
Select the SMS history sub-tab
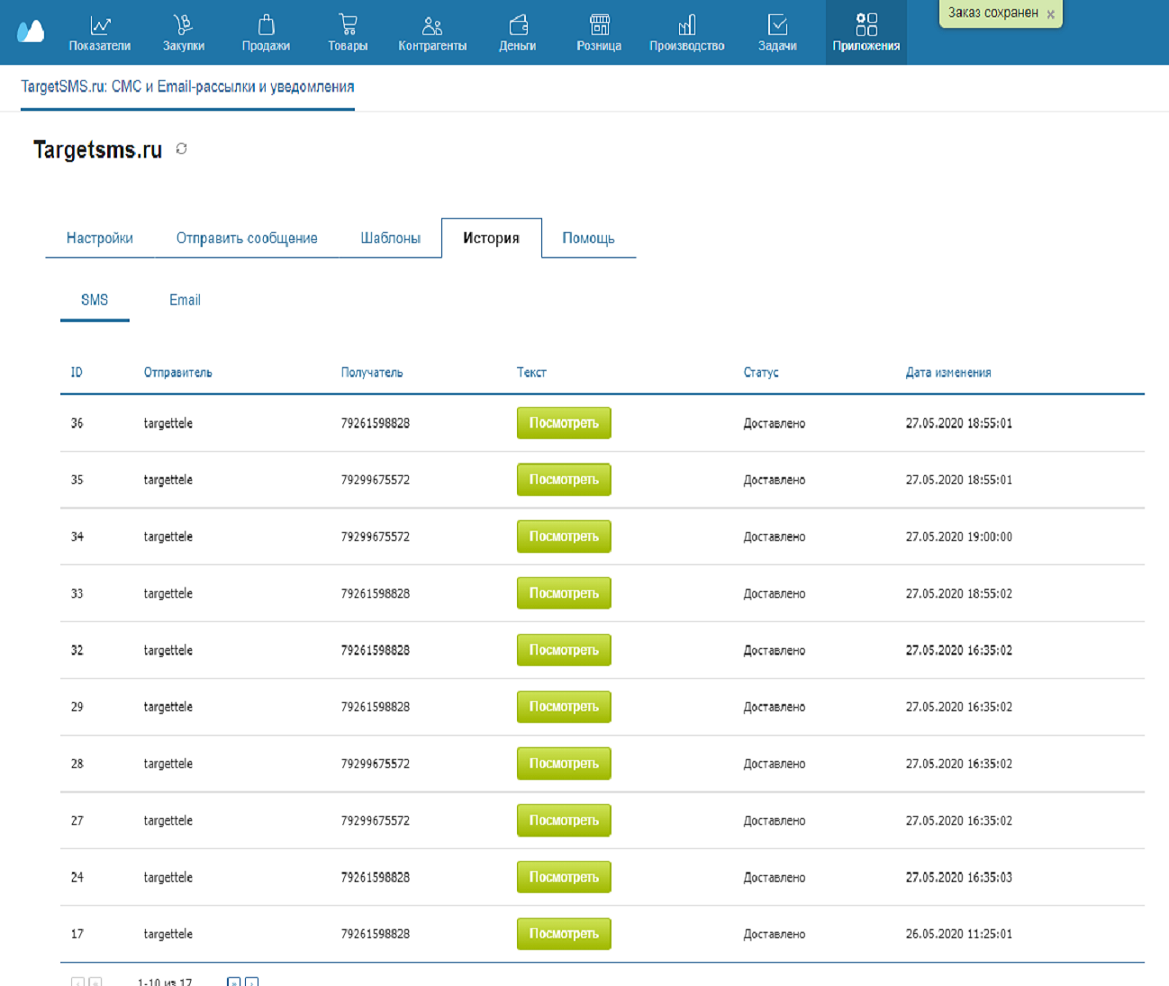pyautogui.click(x=95, y=300)
